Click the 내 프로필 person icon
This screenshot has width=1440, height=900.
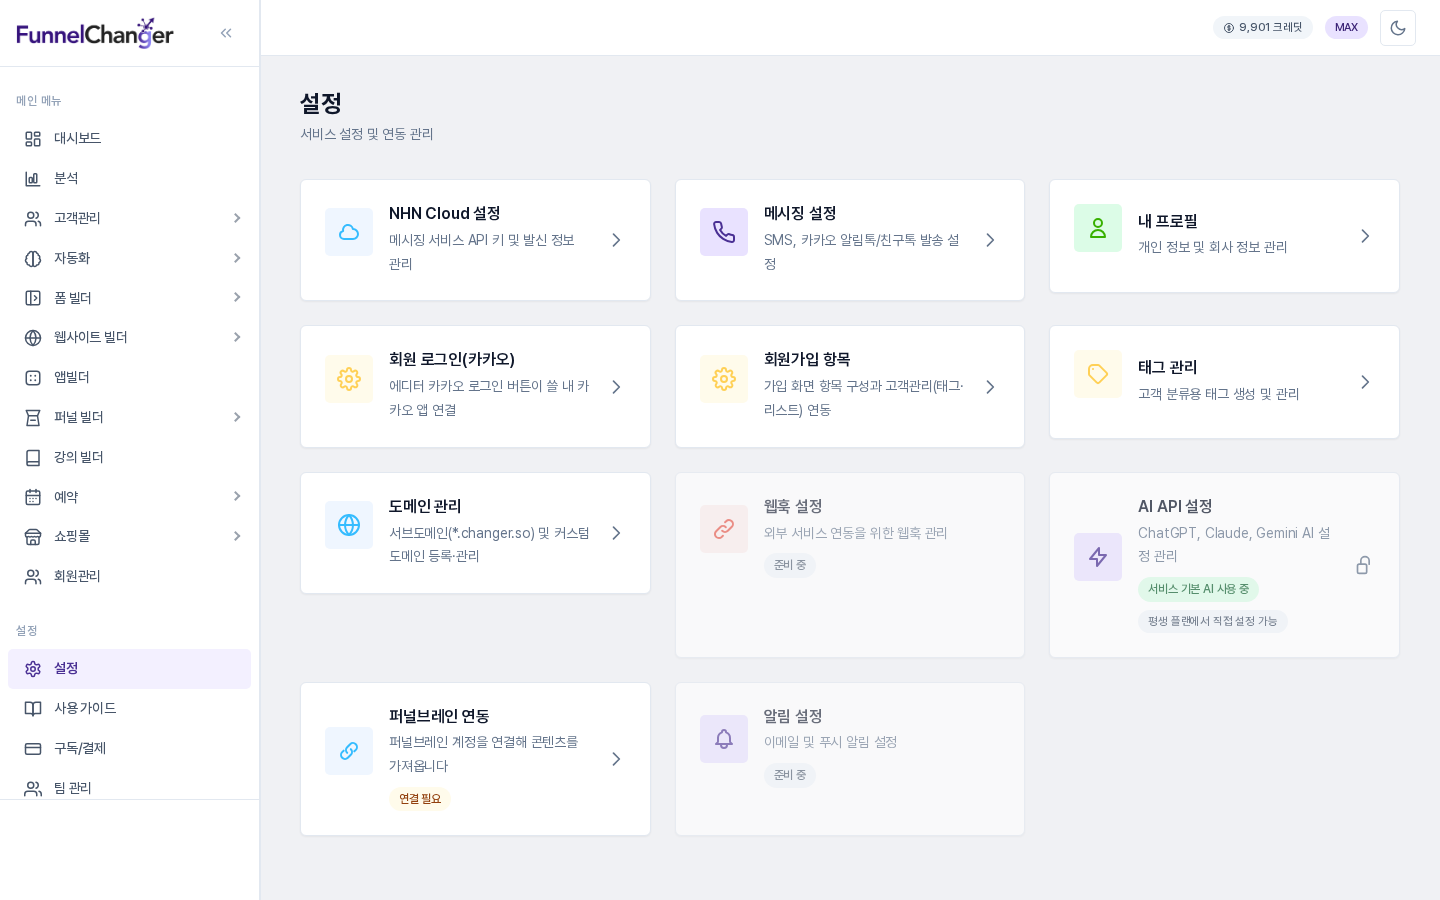[x=1098, y=228]
